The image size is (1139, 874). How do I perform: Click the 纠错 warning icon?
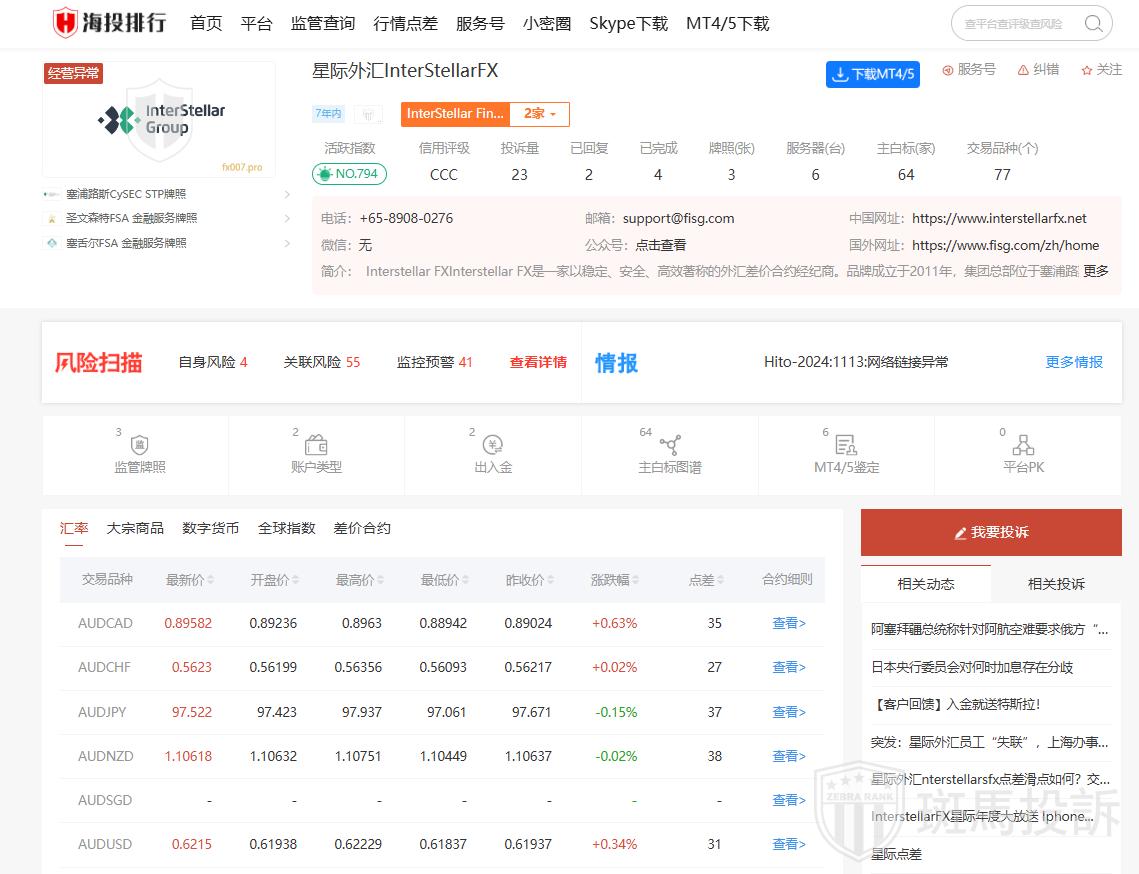coord(1023,70)
